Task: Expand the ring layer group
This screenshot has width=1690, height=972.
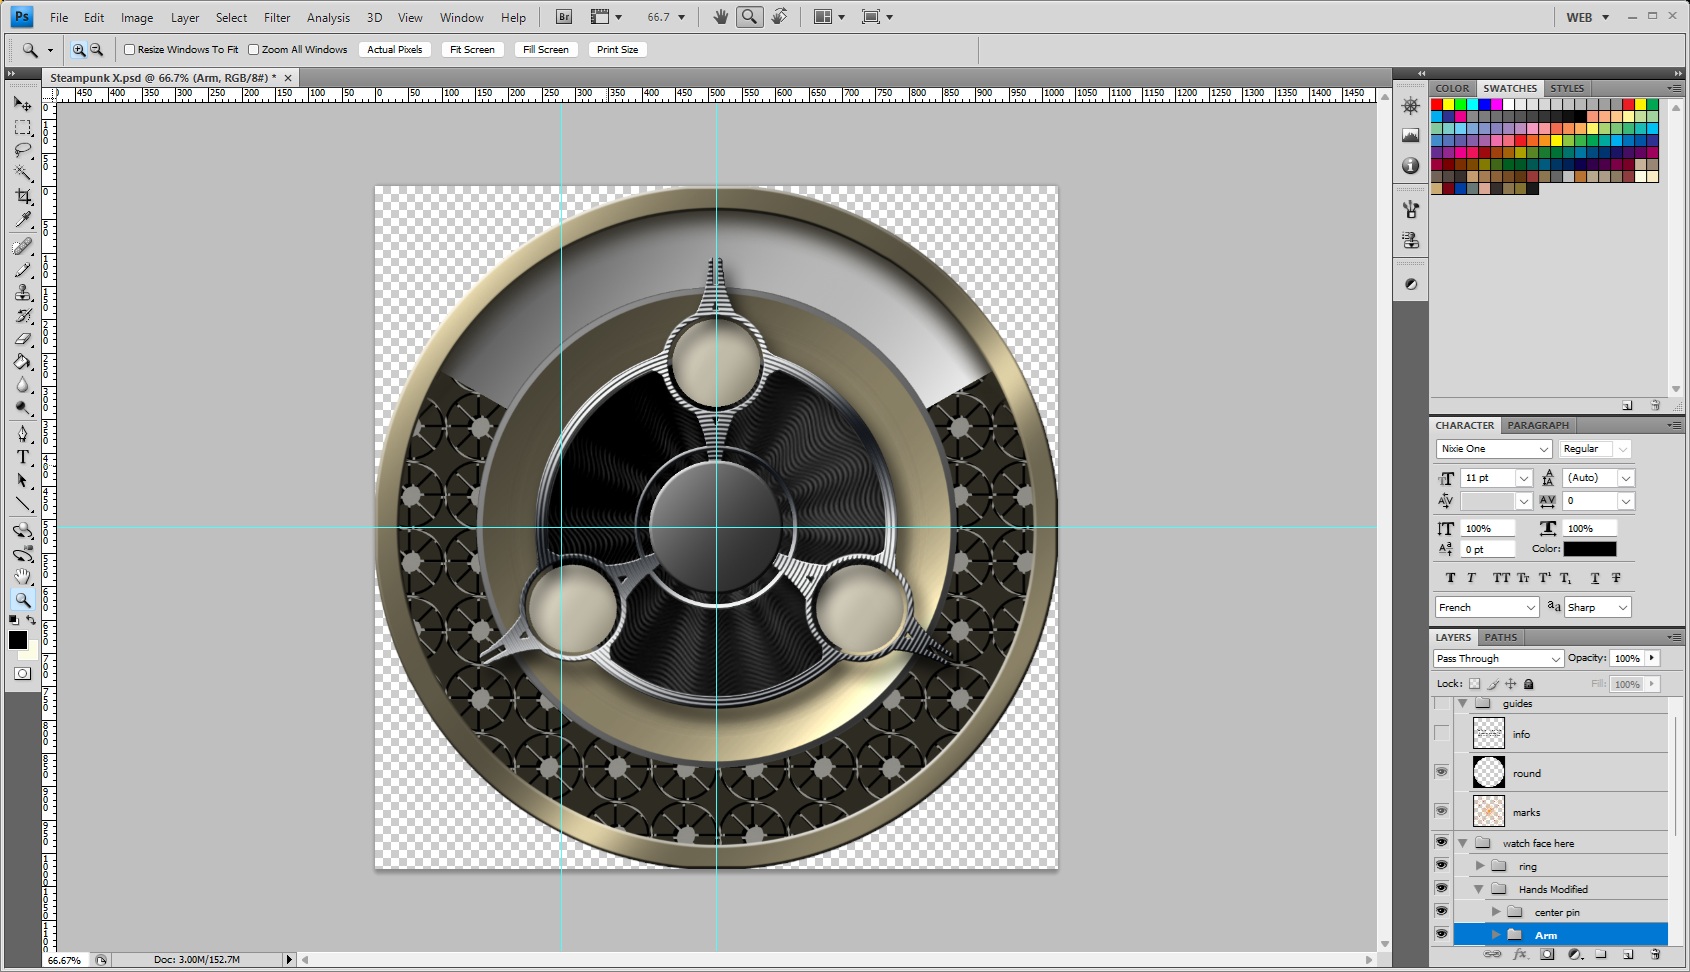Action: tap(1480, 866)
